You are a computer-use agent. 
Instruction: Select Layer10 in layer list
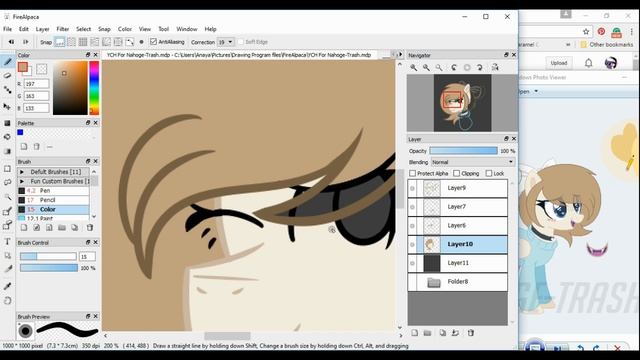458,244
